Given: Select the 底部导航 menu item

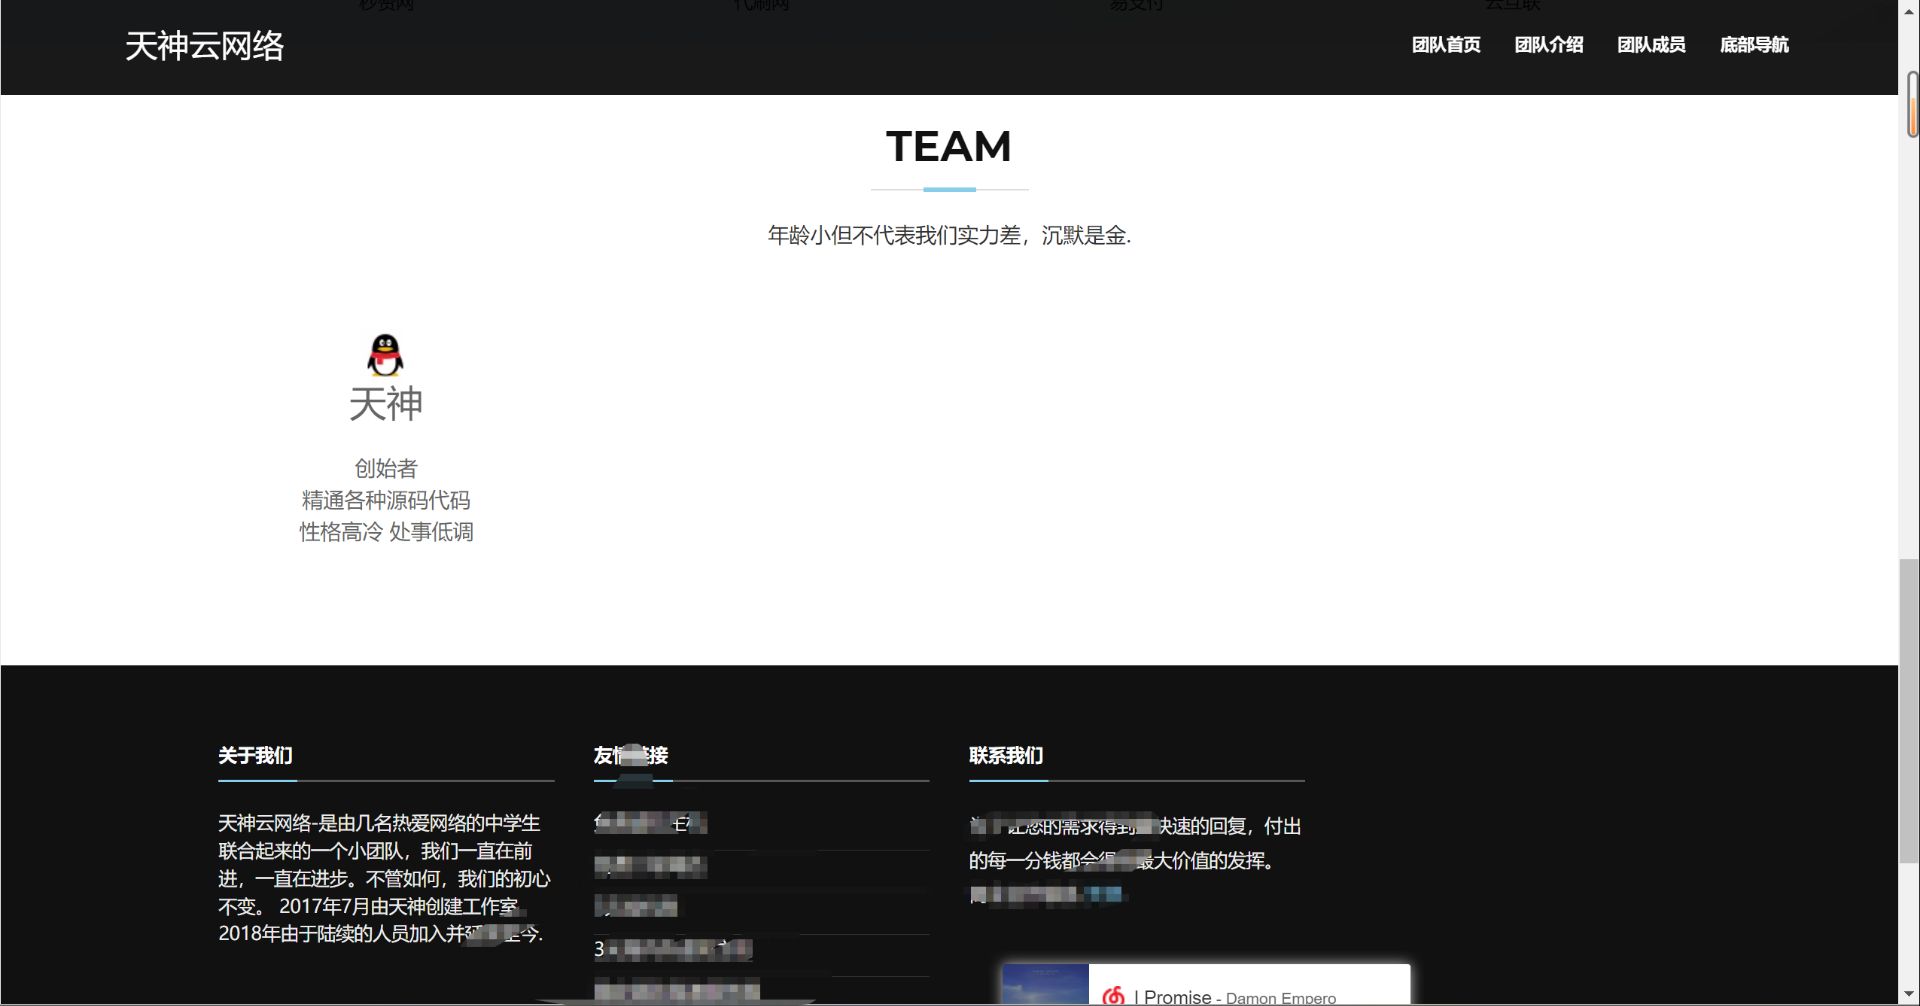Looking at the screenshot, I should [1754, 45].
